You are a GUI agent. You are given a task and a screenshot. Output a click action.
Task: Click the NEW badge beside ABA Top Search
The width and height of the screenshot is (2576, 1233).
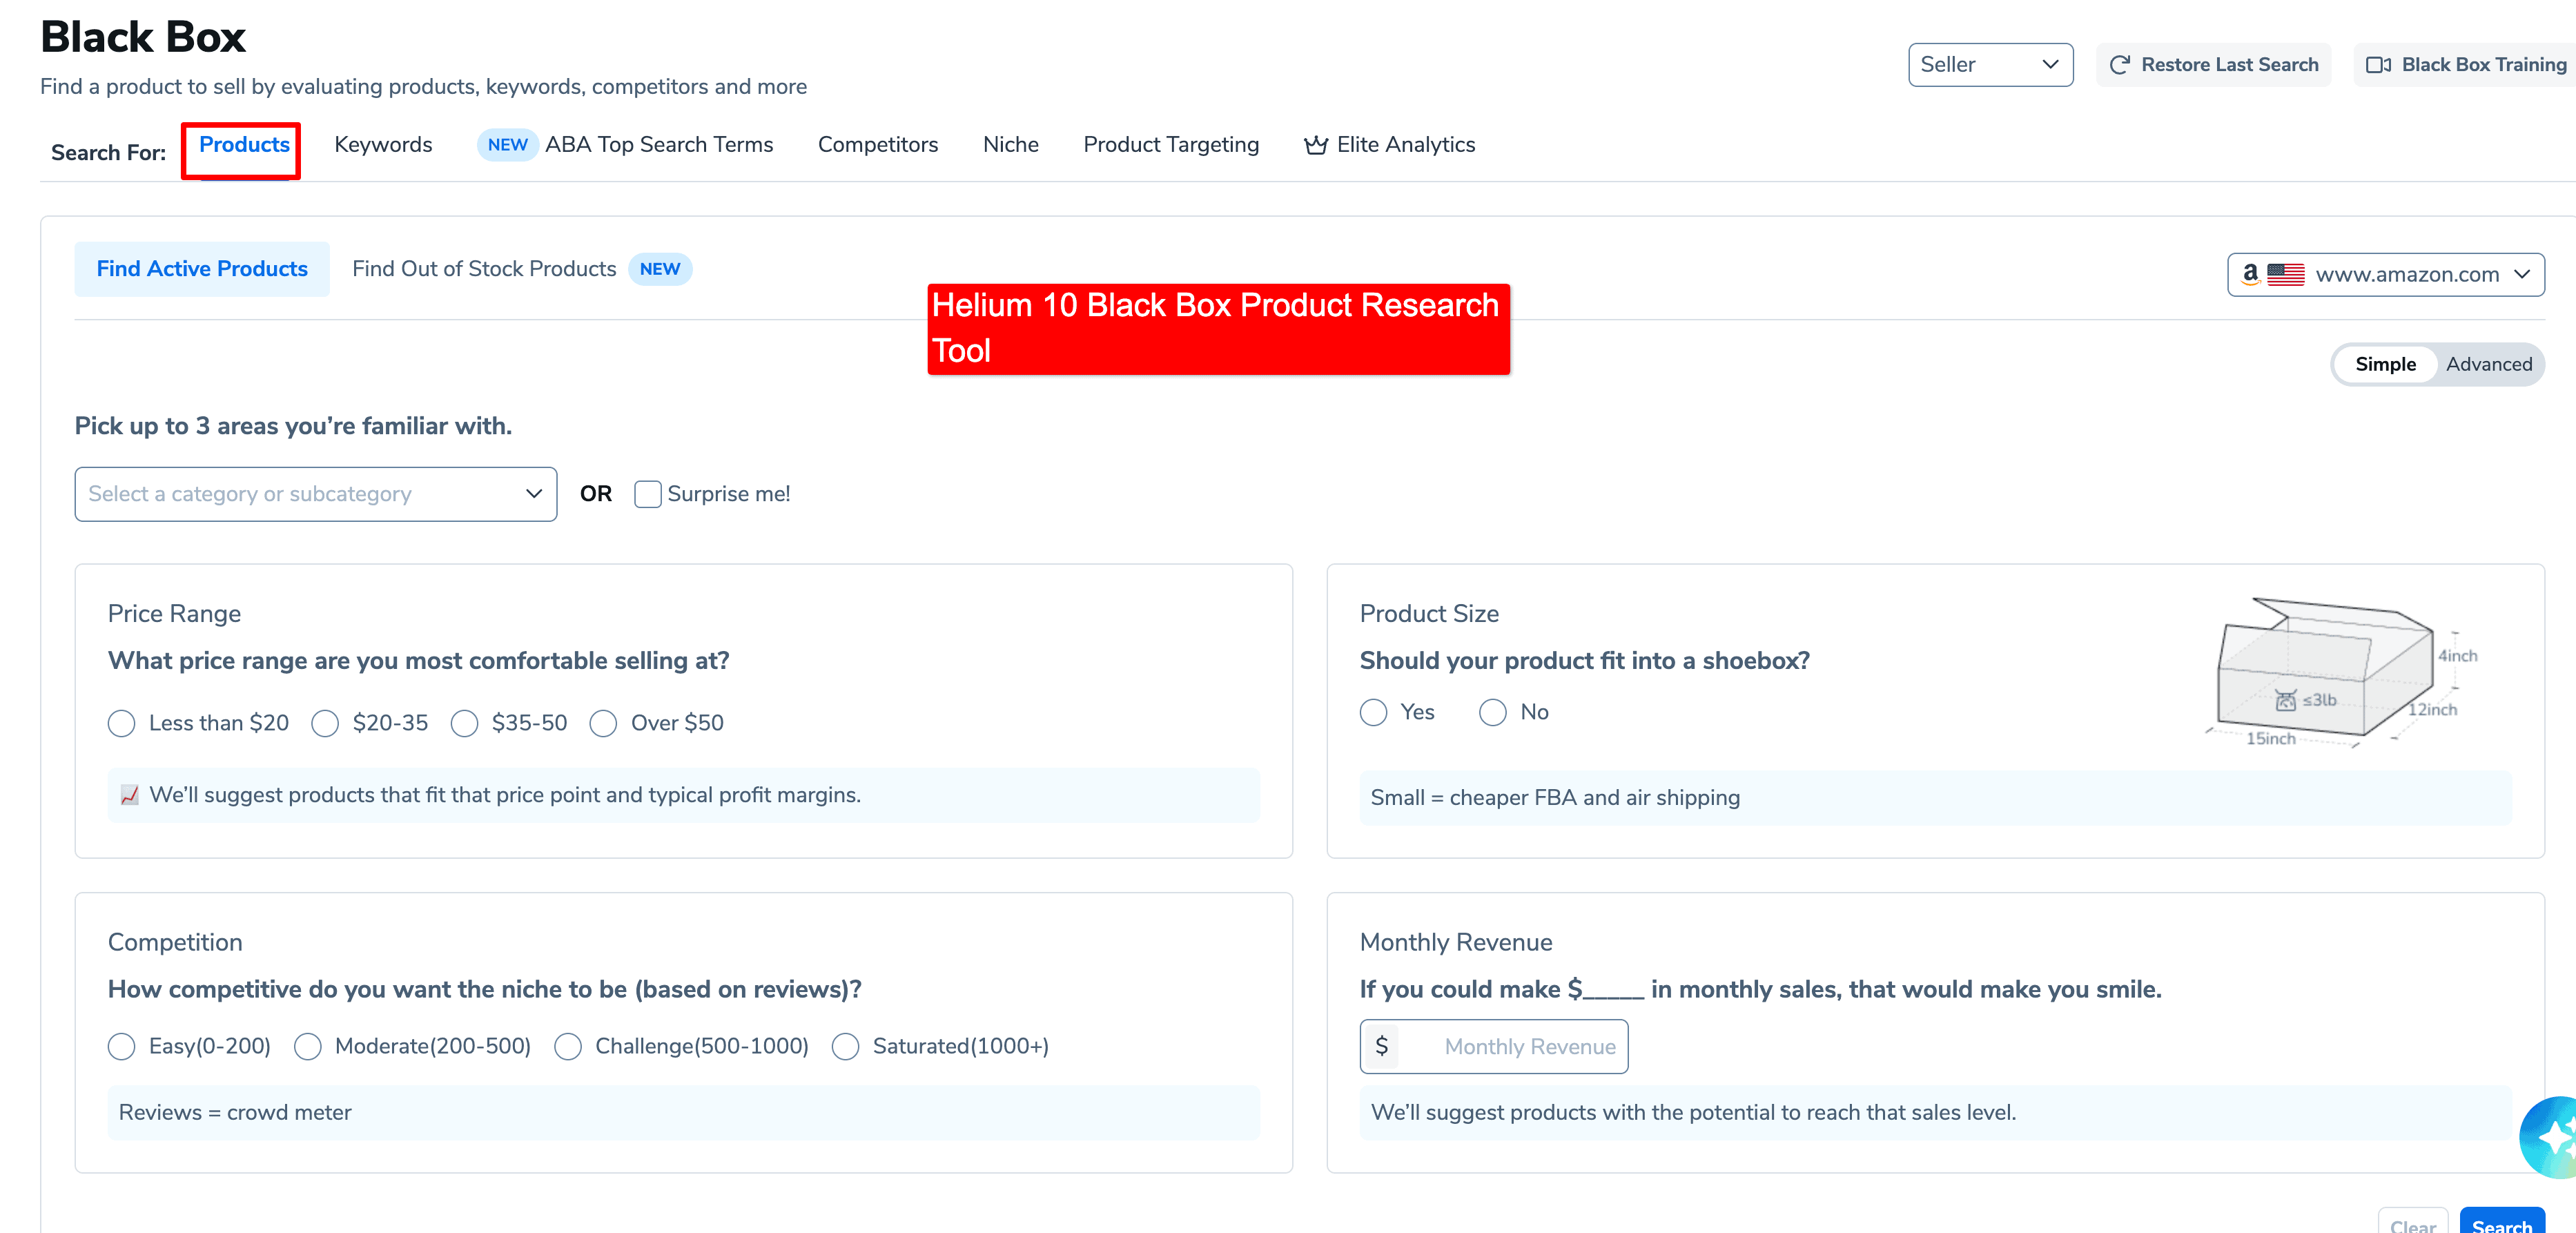[507, 145]
